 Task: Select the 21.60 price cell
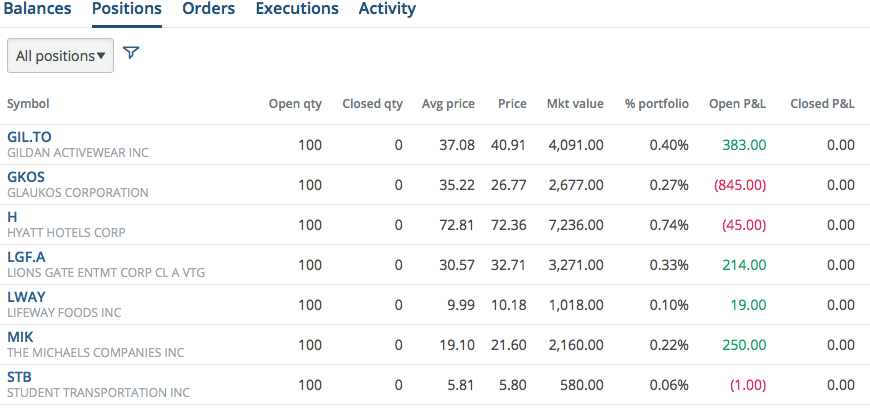pos(509,345)
